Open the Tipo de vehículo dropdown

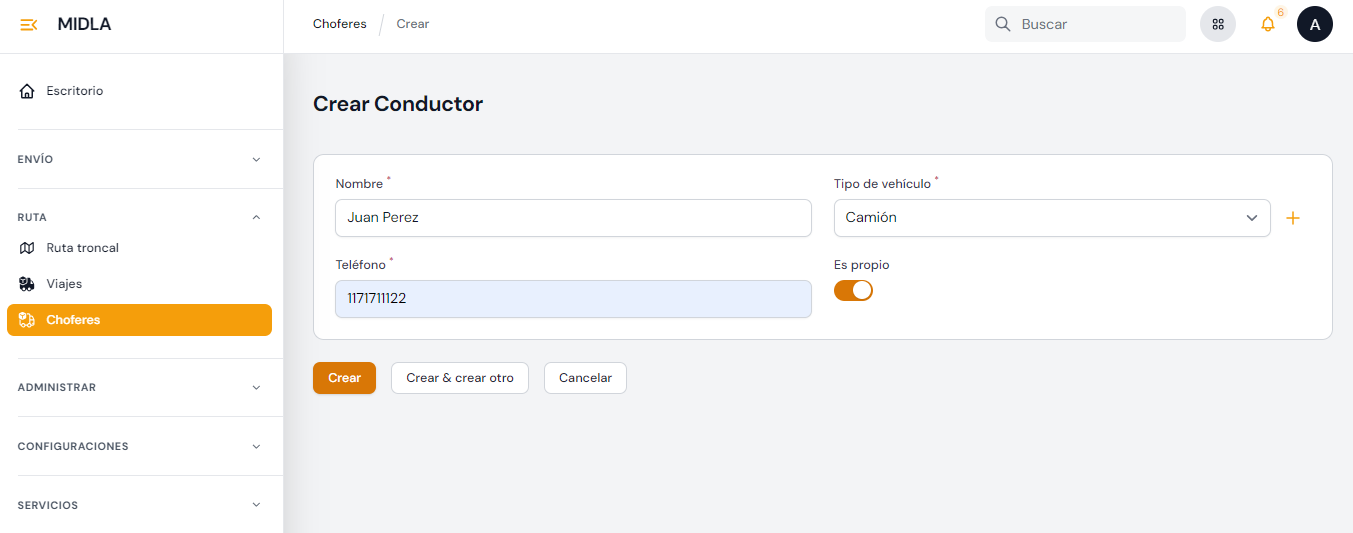[x=1051, y=218]
